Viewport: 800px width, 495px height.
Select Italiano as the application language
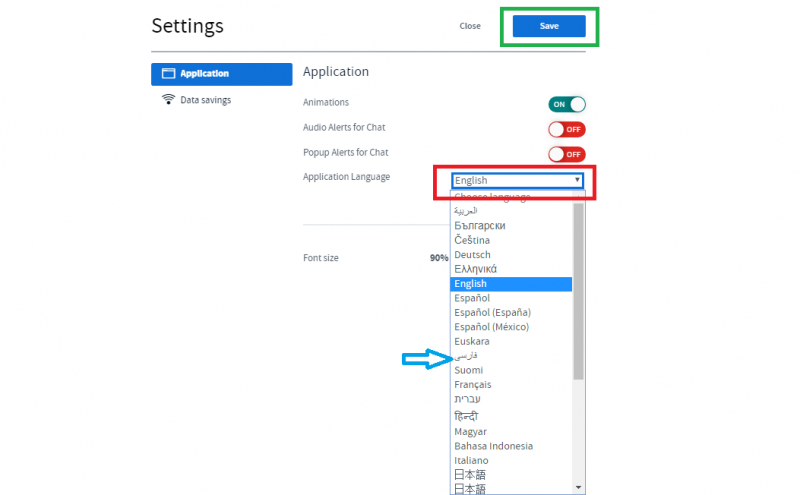pos(471,461)
